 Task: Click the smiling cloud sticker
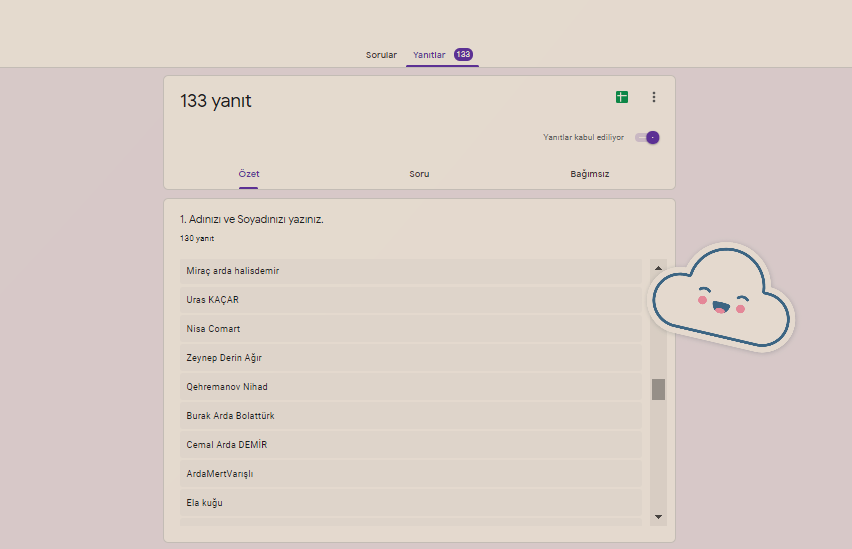coord(720,297)
